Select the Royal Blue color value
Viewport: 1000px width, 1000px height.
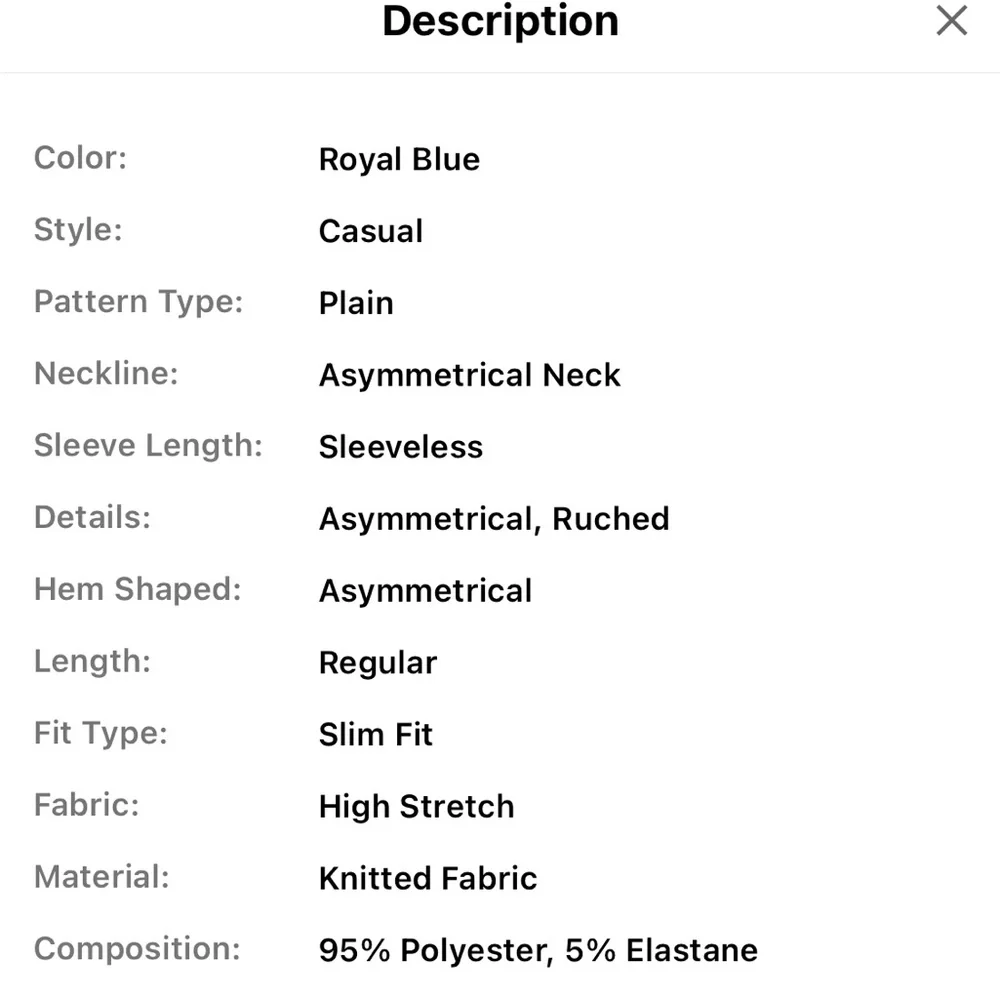click(399, 160)
